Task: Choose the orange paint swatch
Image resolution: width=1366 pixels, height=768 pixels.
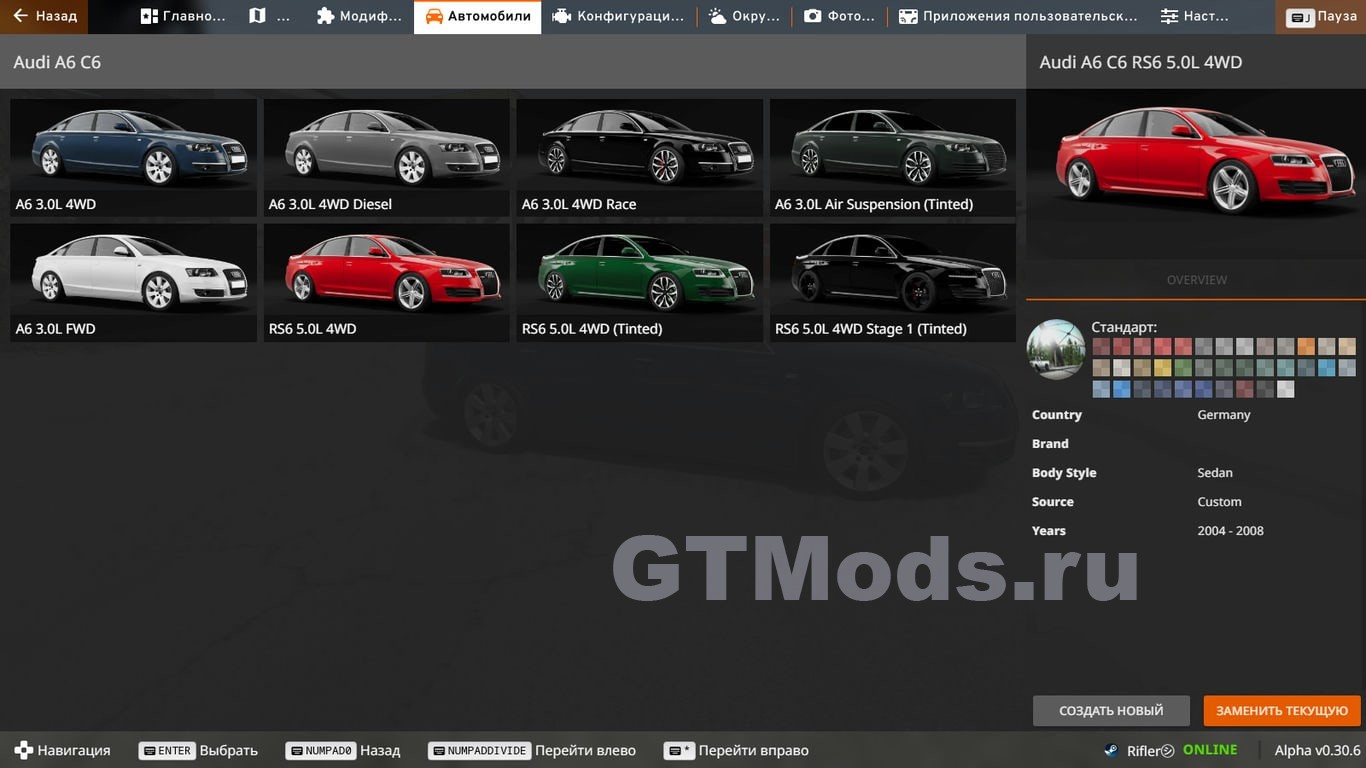Action: (1306, 346)
